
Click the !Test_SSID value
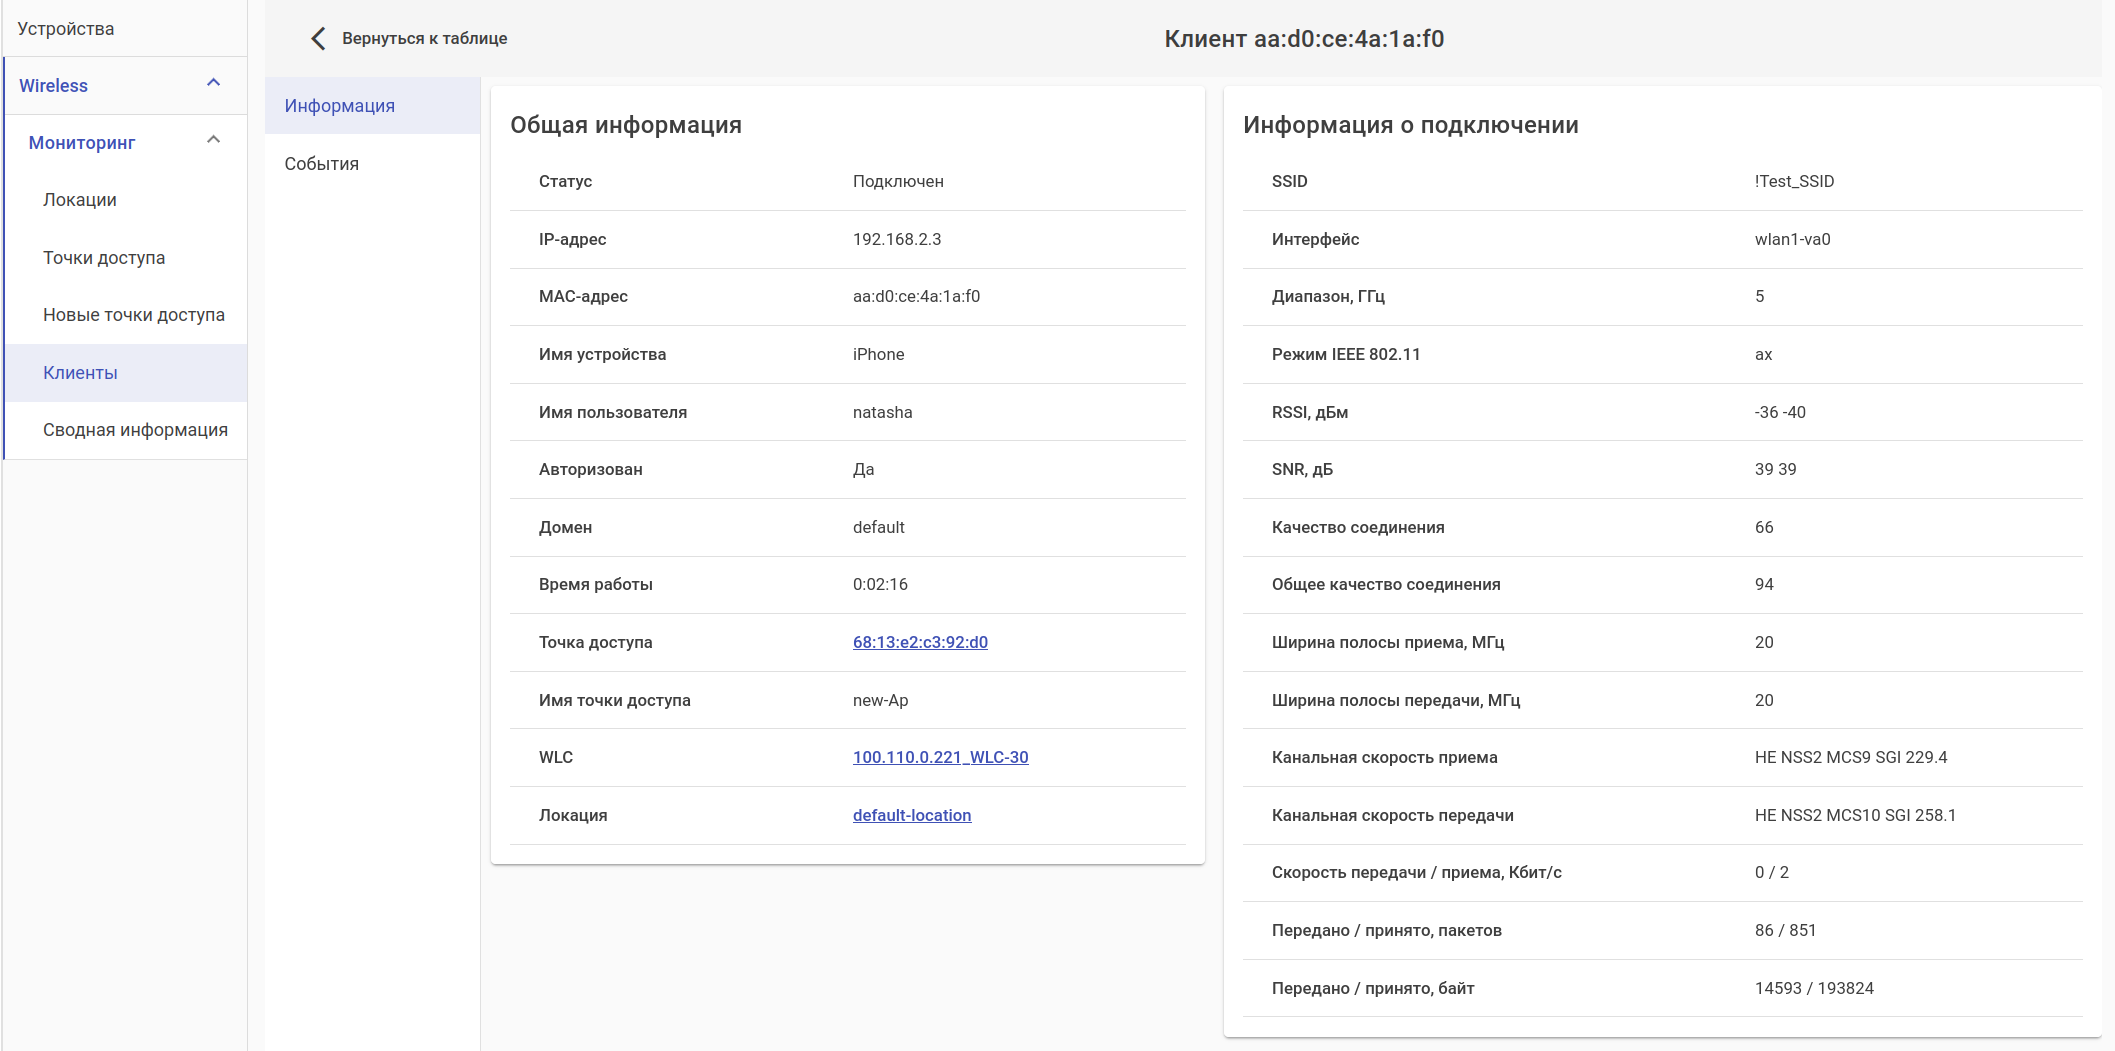(x=1794, y=181)
